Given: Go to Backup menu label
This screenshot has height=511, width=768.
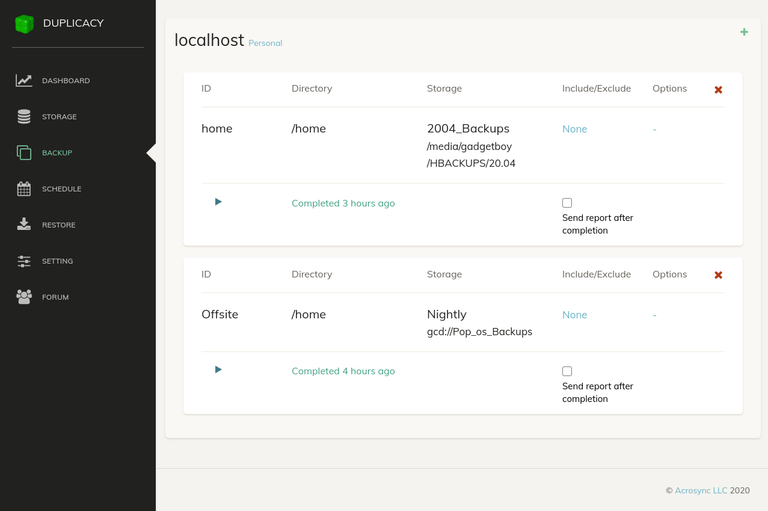Looking at the screenshot, I should pos(57,153).
